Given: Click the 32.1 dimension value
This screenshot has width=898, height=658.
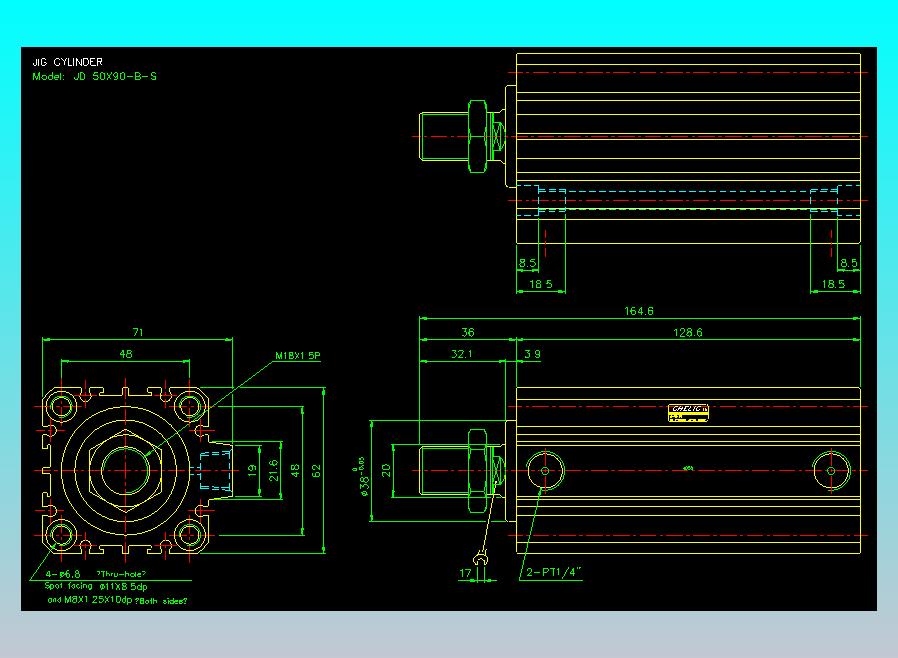Looking at the screenshot, I should [462, 354].
